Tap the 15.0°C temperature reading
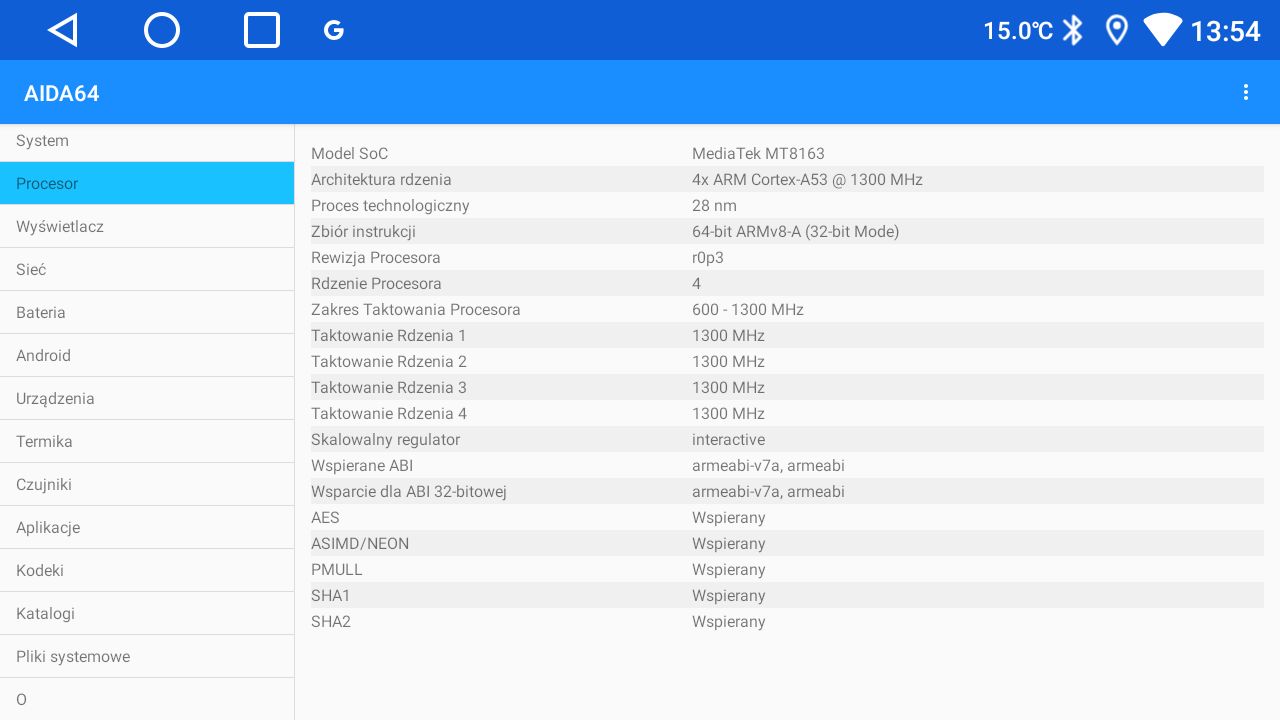Image resolution: width=1280 pixels, height=720 pixels. 1018,31
